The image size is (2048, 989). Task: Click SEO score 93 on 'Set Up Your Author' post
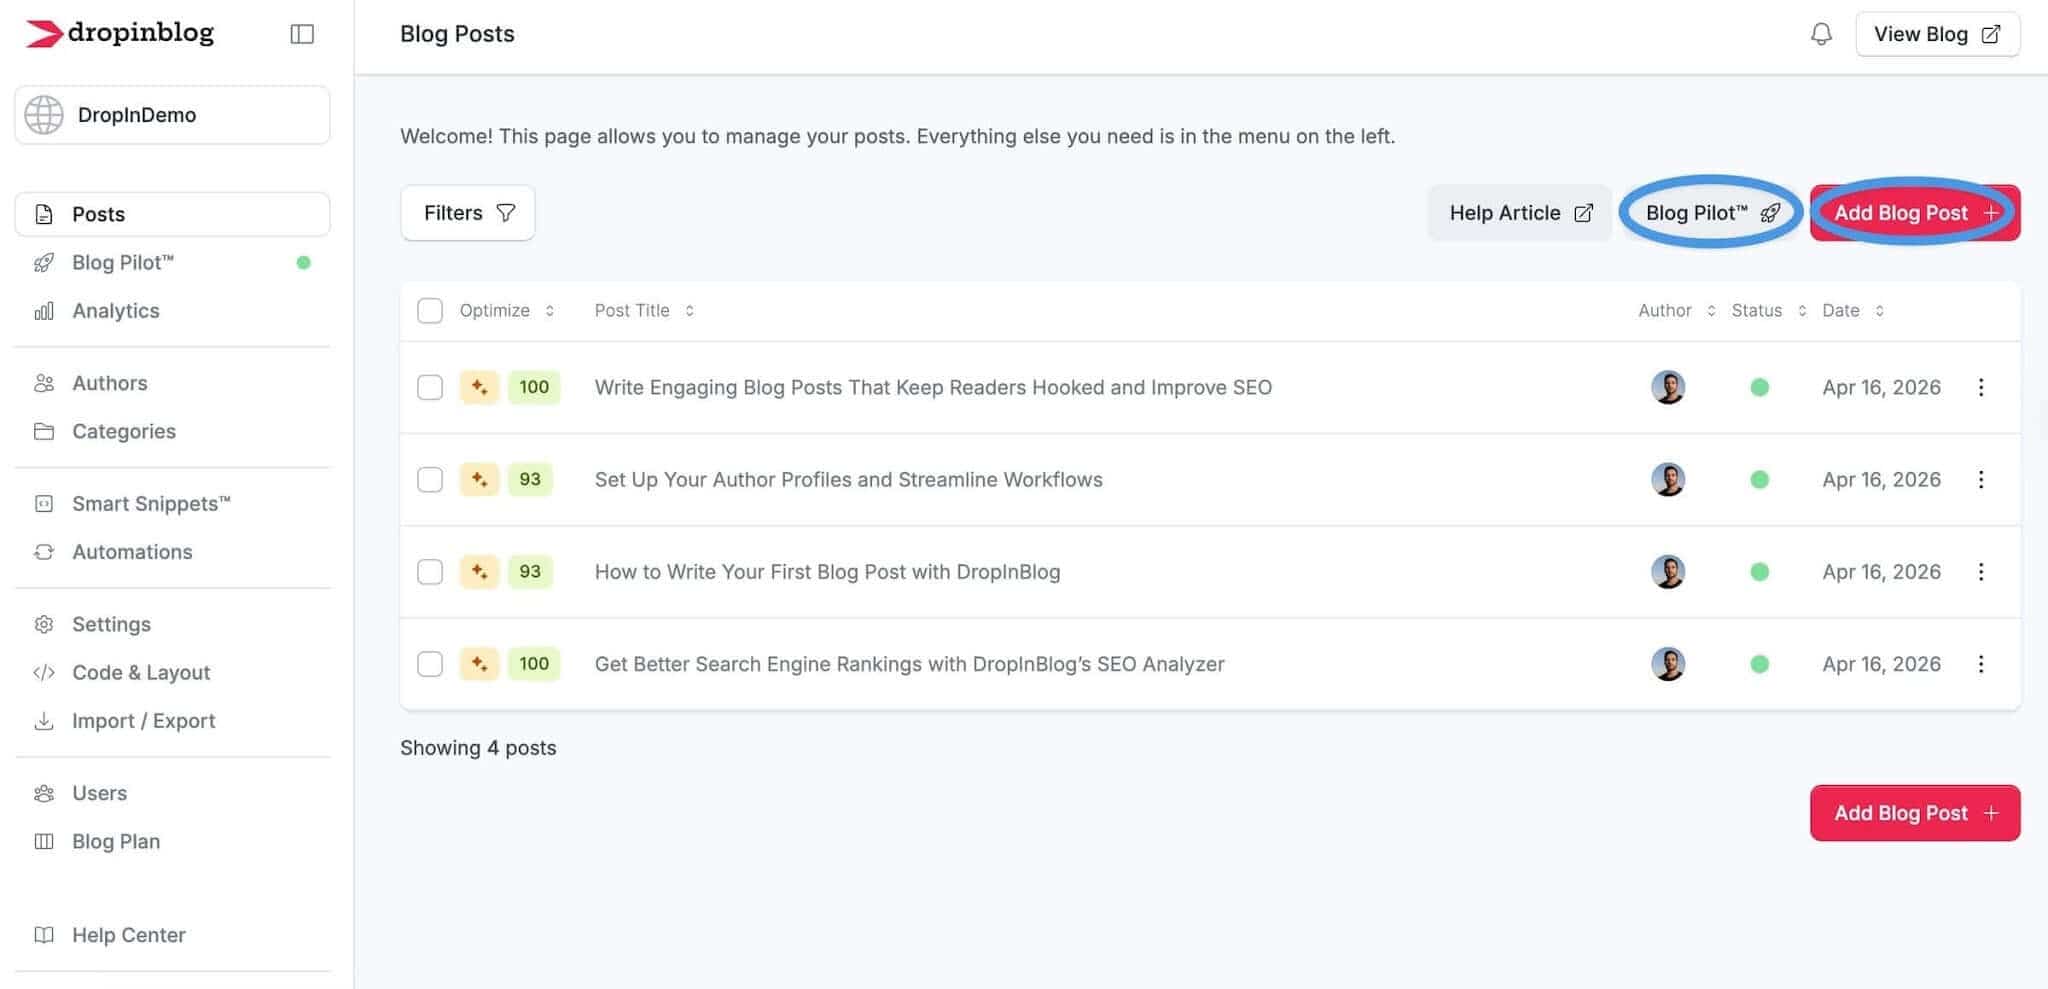[x=530, y=479]
